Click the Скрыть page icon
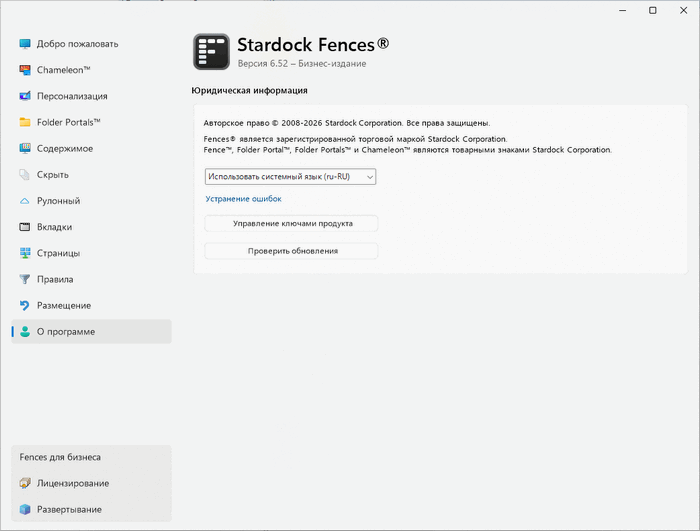The height and width of the screenshot is (531, 700). (x=25, y=175)
